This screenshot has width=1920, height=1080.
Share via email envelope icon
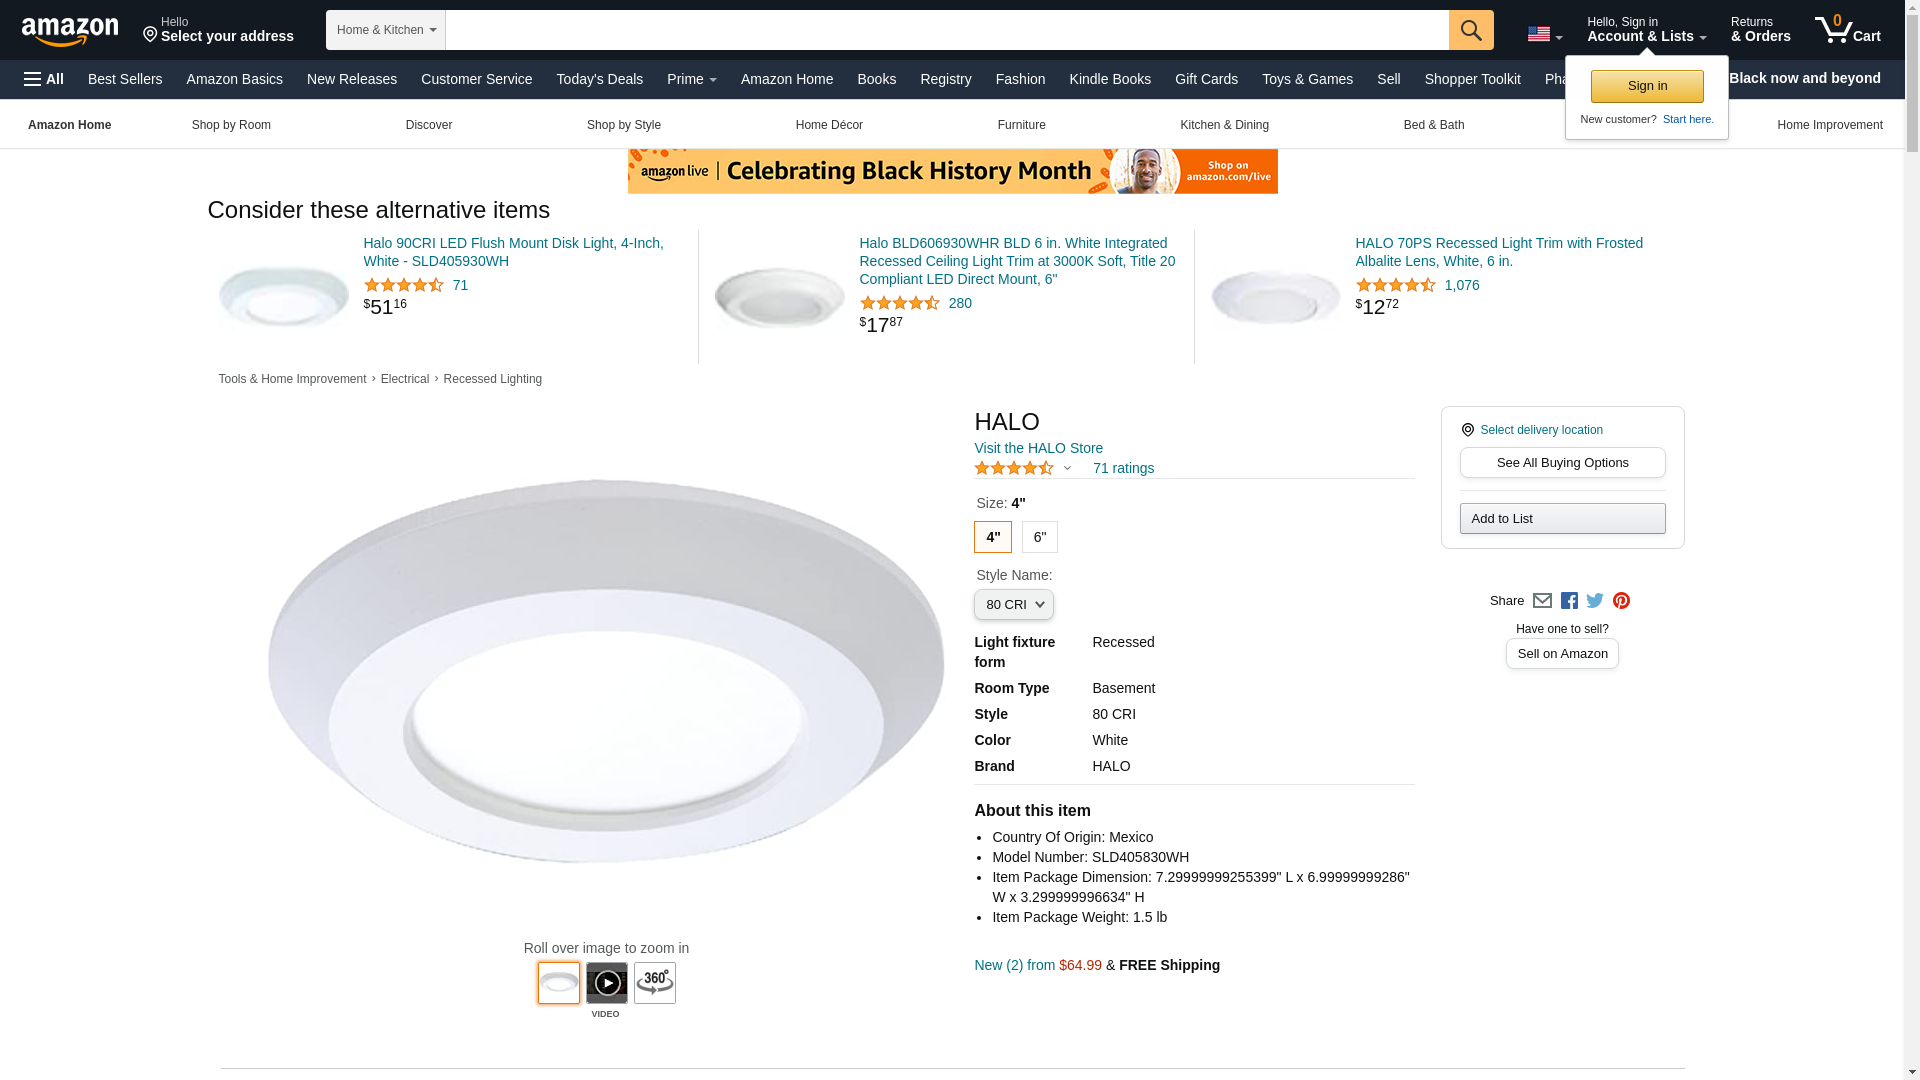click(1542, 601)
